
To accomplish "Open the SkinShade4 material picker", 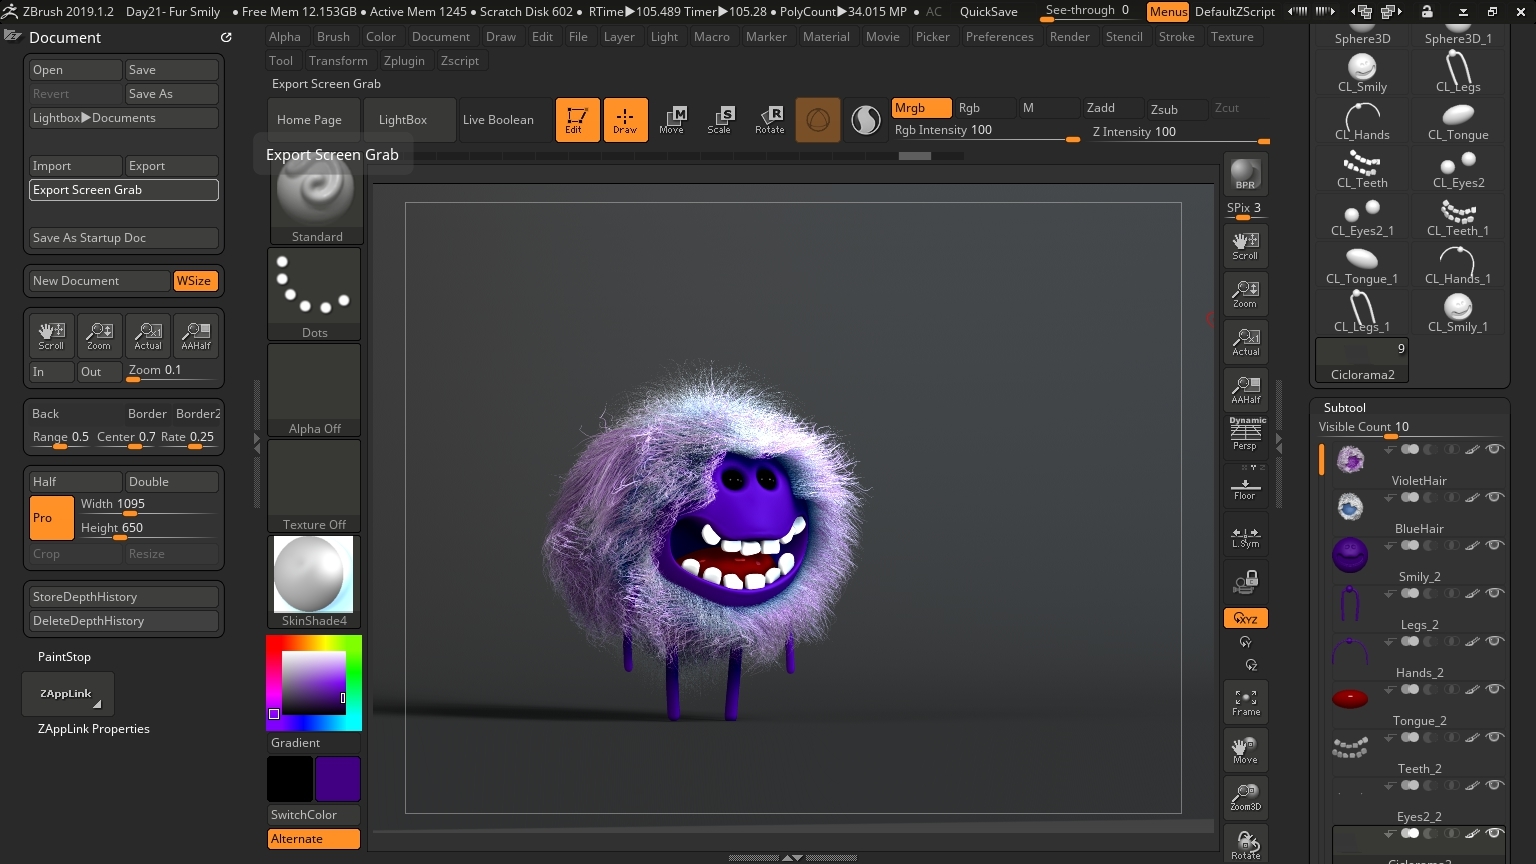I will (x=314, y=582).
